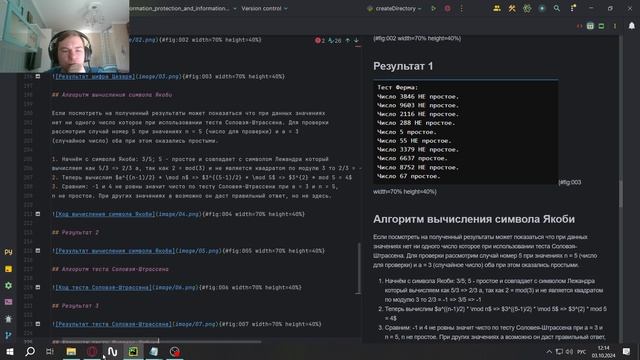
Task: Click gutter image icon beside Код вычисления символа Якоби
Action: pos(38,214)
